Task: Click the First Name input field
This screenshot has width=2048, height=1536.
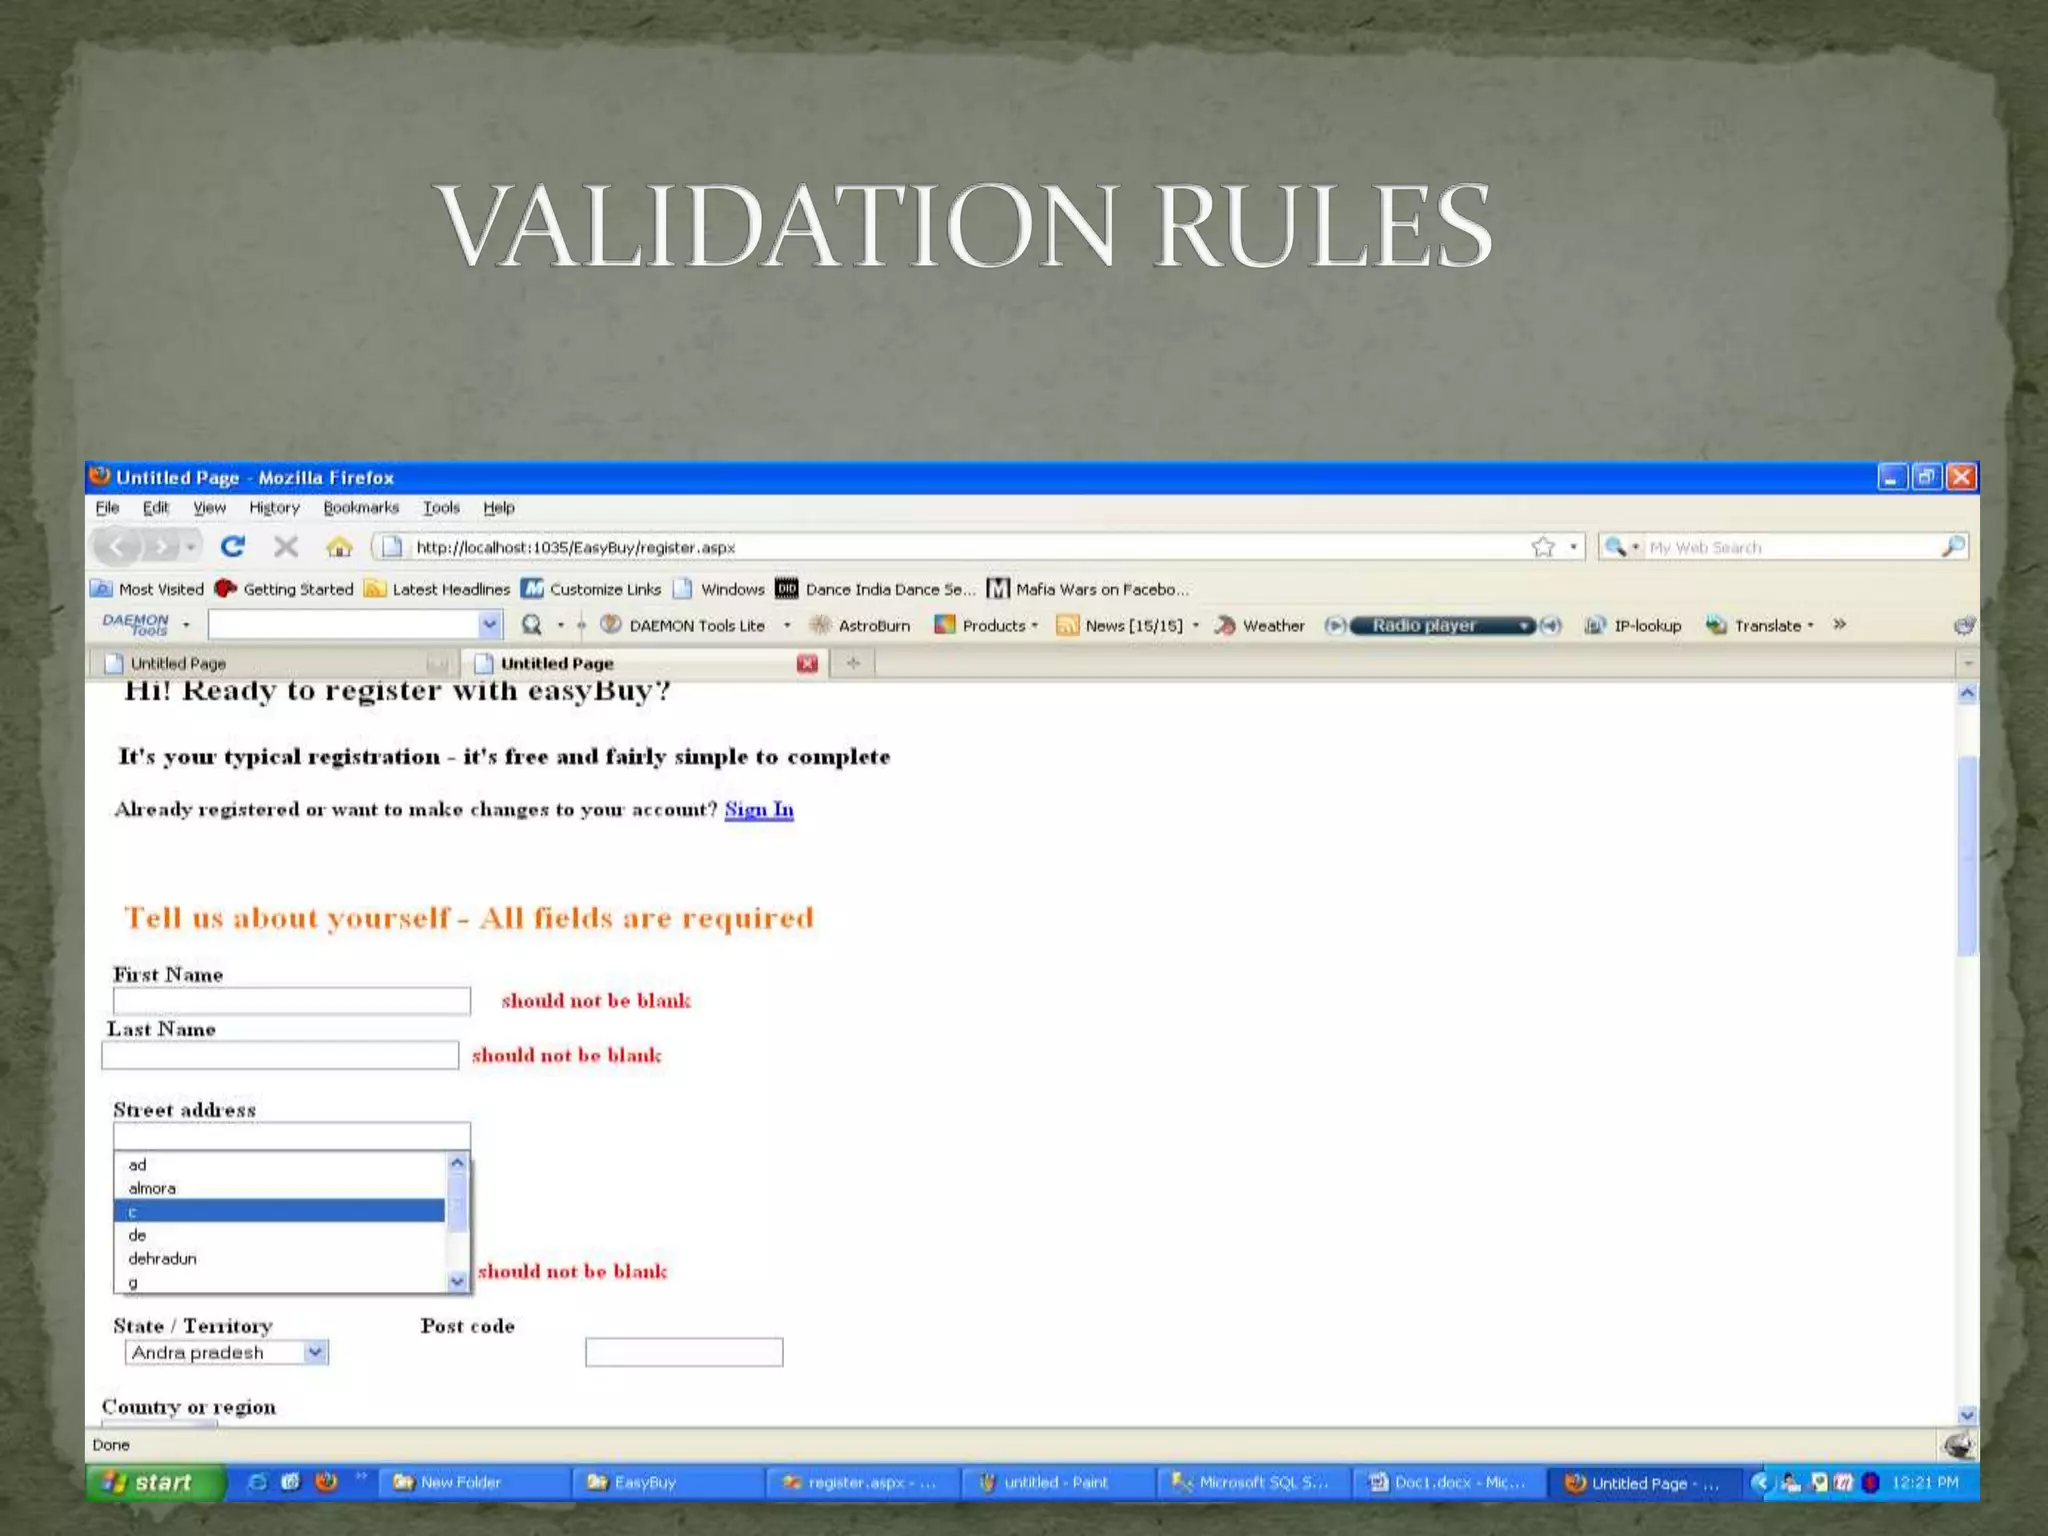Action: (x=291, y=1001)
